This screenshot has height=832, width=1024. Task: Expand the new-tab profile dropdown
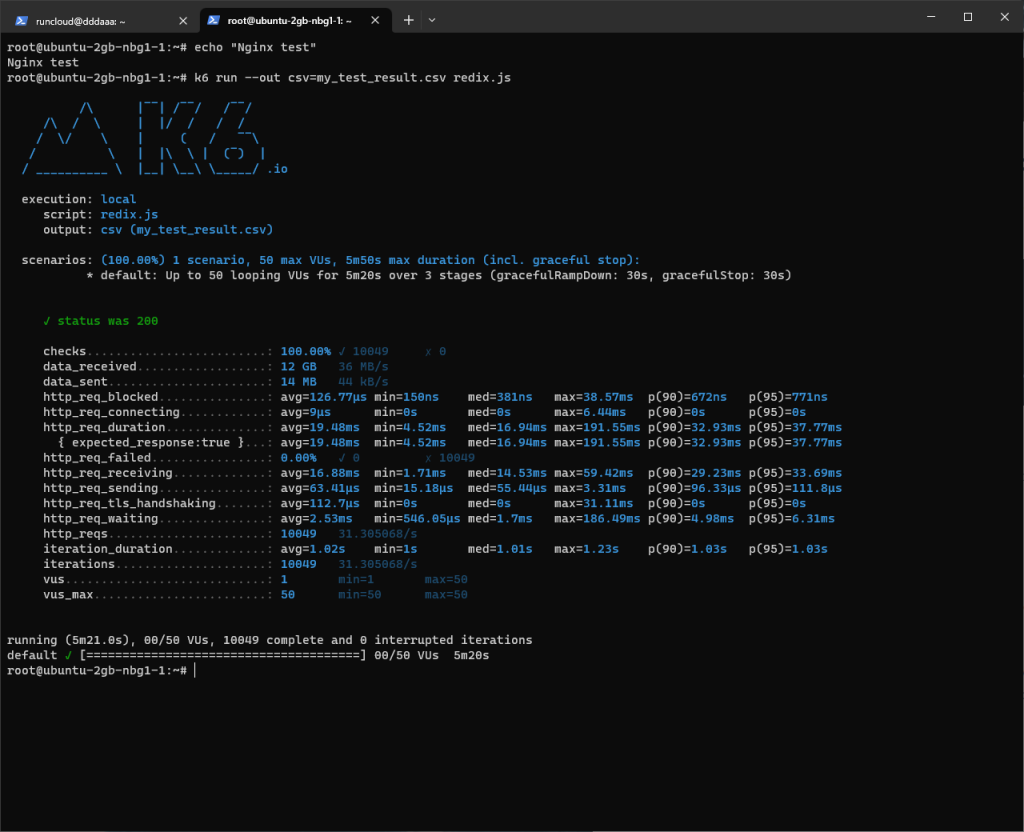click(x=432, y=20)
